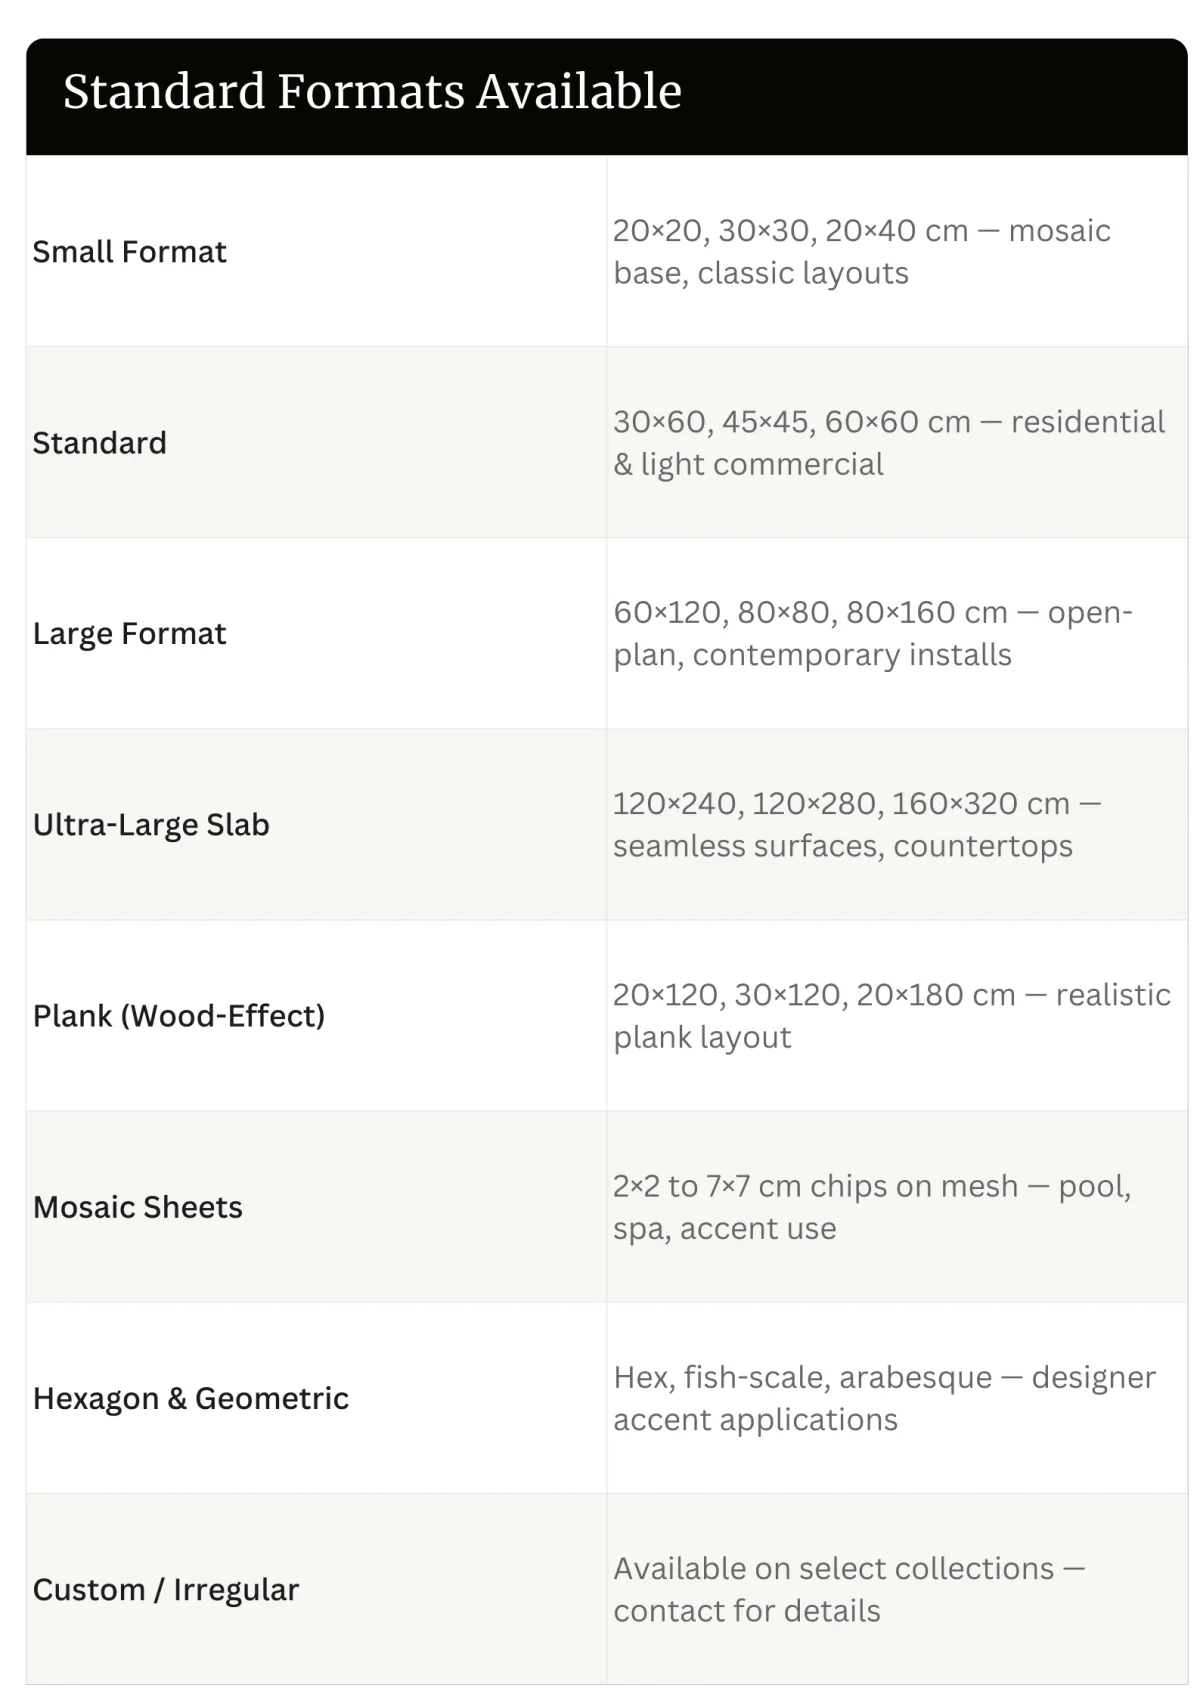Screen dimensions: 1200x1697
Task: Click the 'Mosaic Sheets' row label
Action: 138,1207
